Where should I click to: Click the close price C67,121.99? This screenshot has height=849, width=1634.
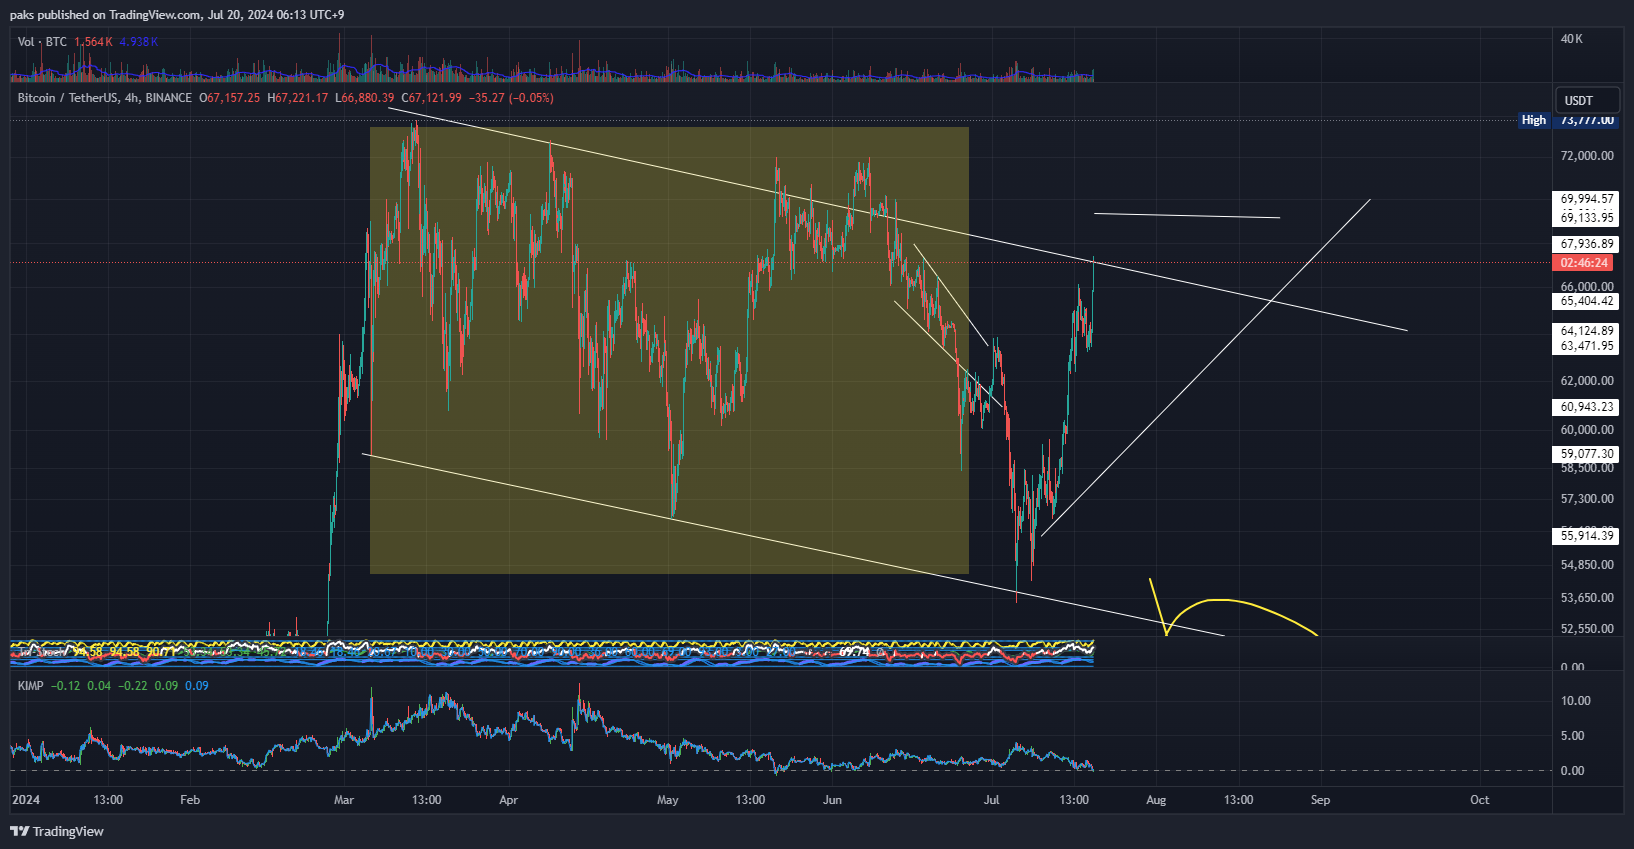click(x=432, y=98)
